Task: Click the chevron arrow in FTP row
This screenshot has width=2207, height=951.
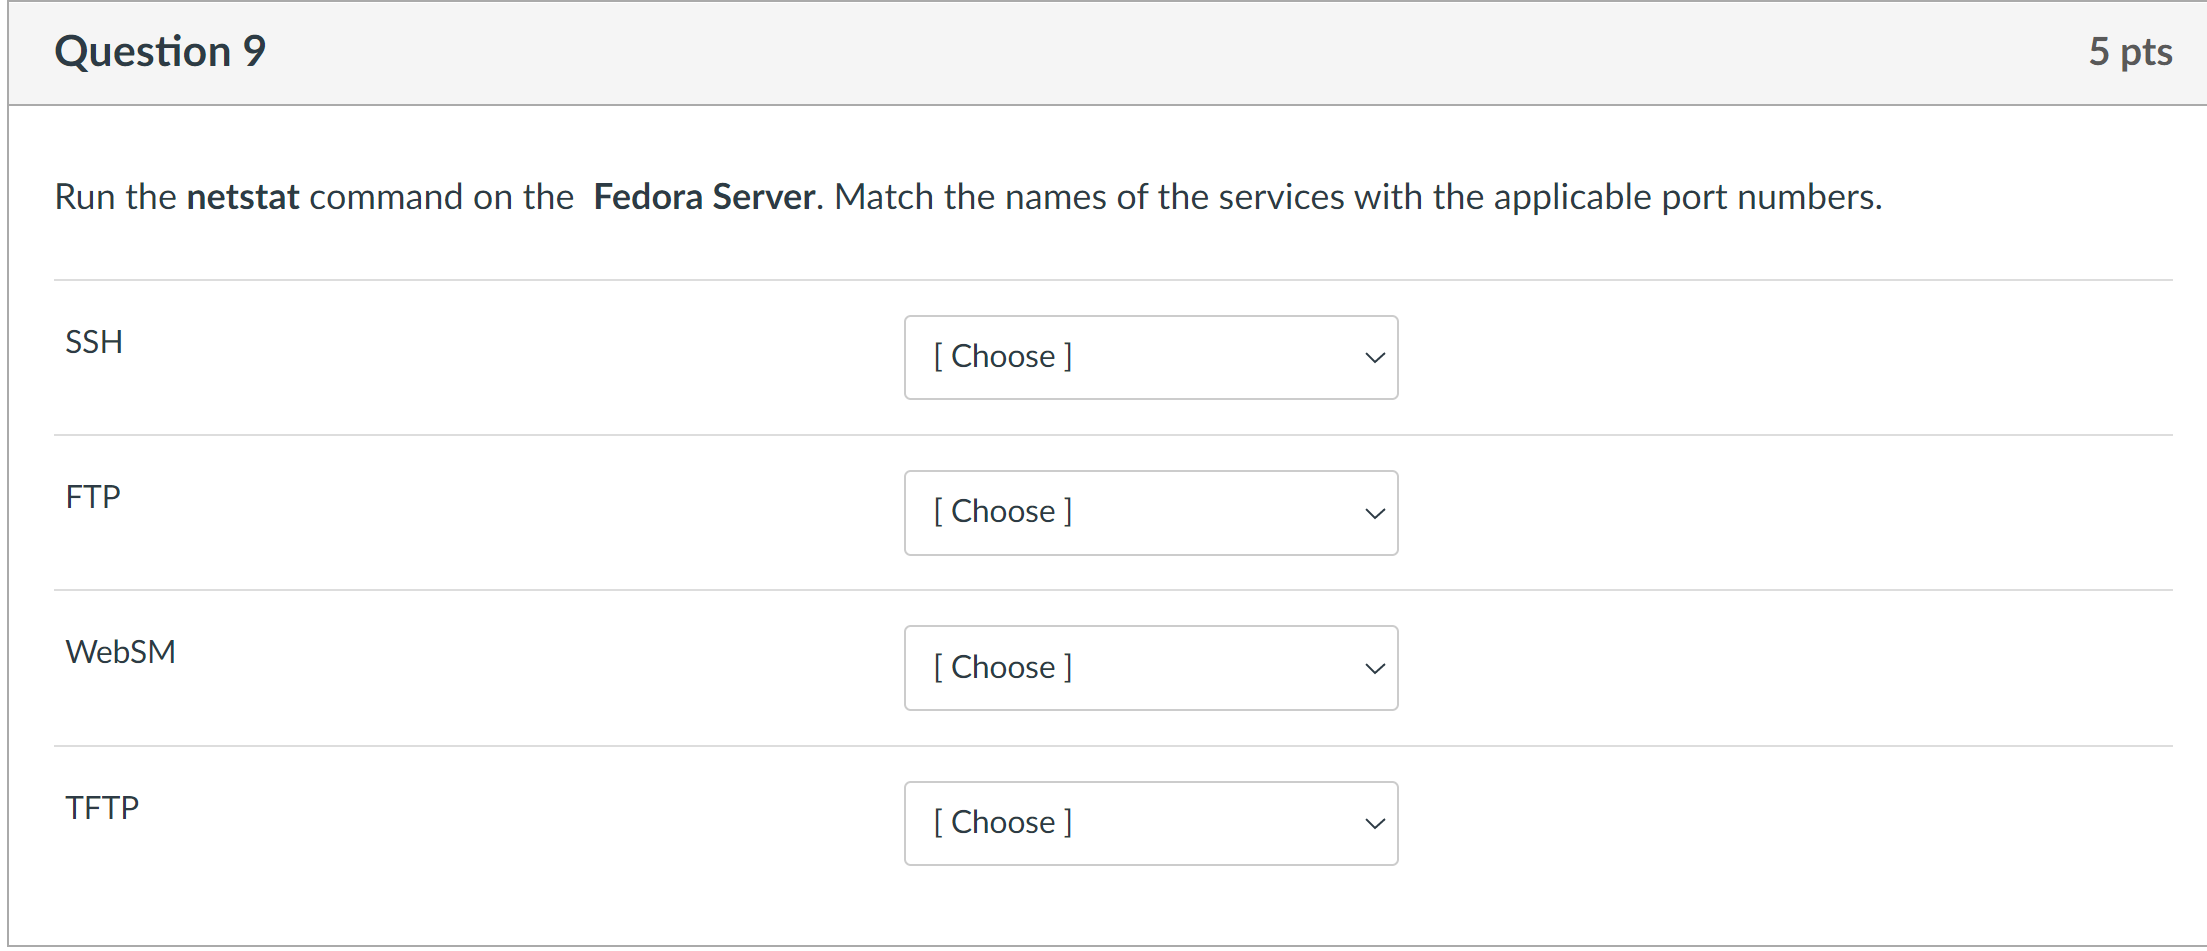Action: tap(1375, 513)
